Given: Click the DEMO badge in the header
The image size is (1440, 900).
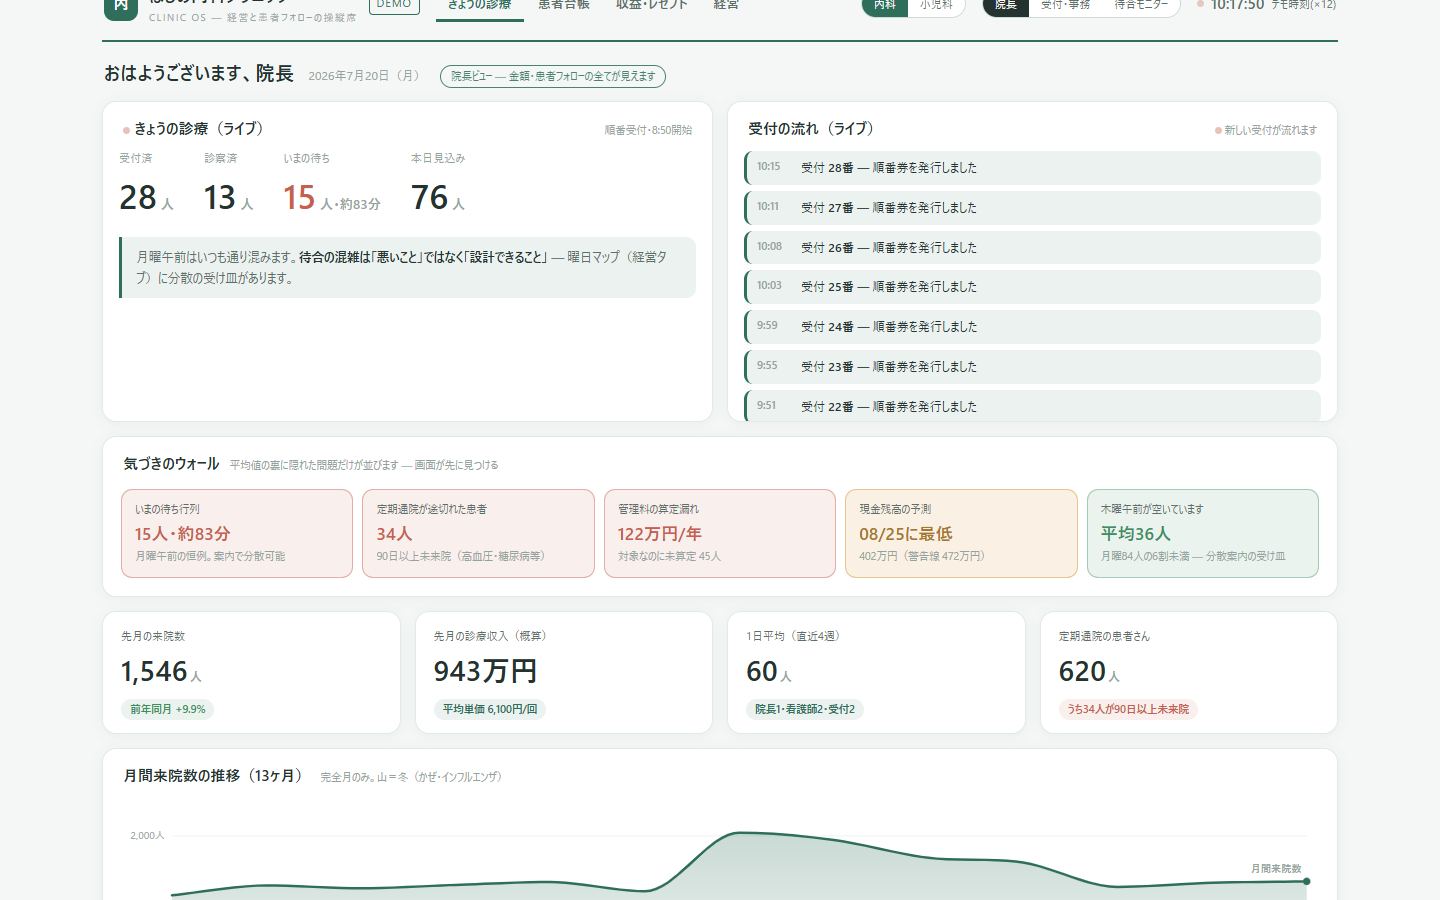Looking at the screenshot, I should point(394,5).
